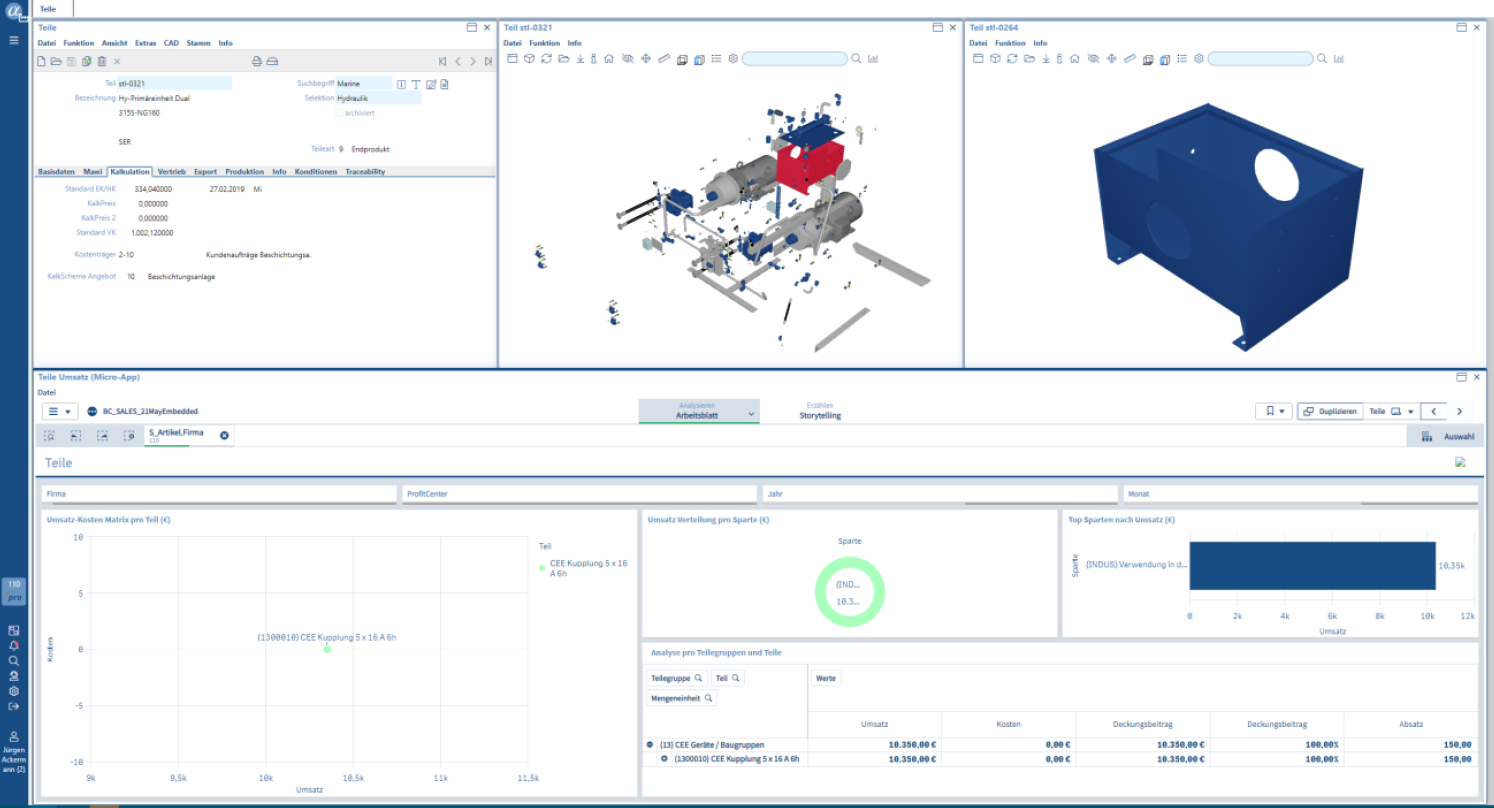Reset to home view in Teil stl-0264
The image size is (1494, 808).
pos(1074,59)
